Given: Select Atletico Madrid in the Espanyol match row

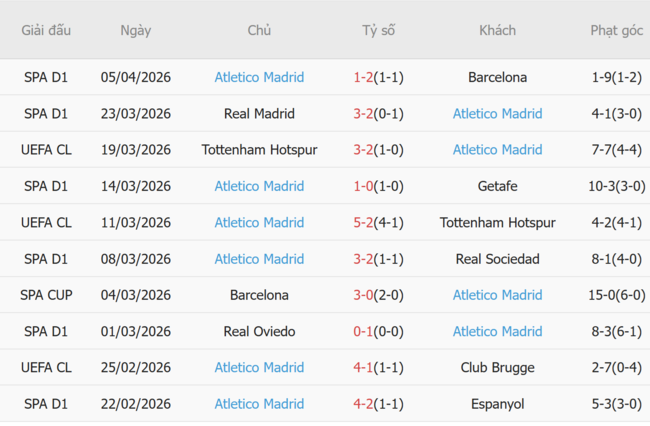Looking at the screenshot, I should (259, 404).
